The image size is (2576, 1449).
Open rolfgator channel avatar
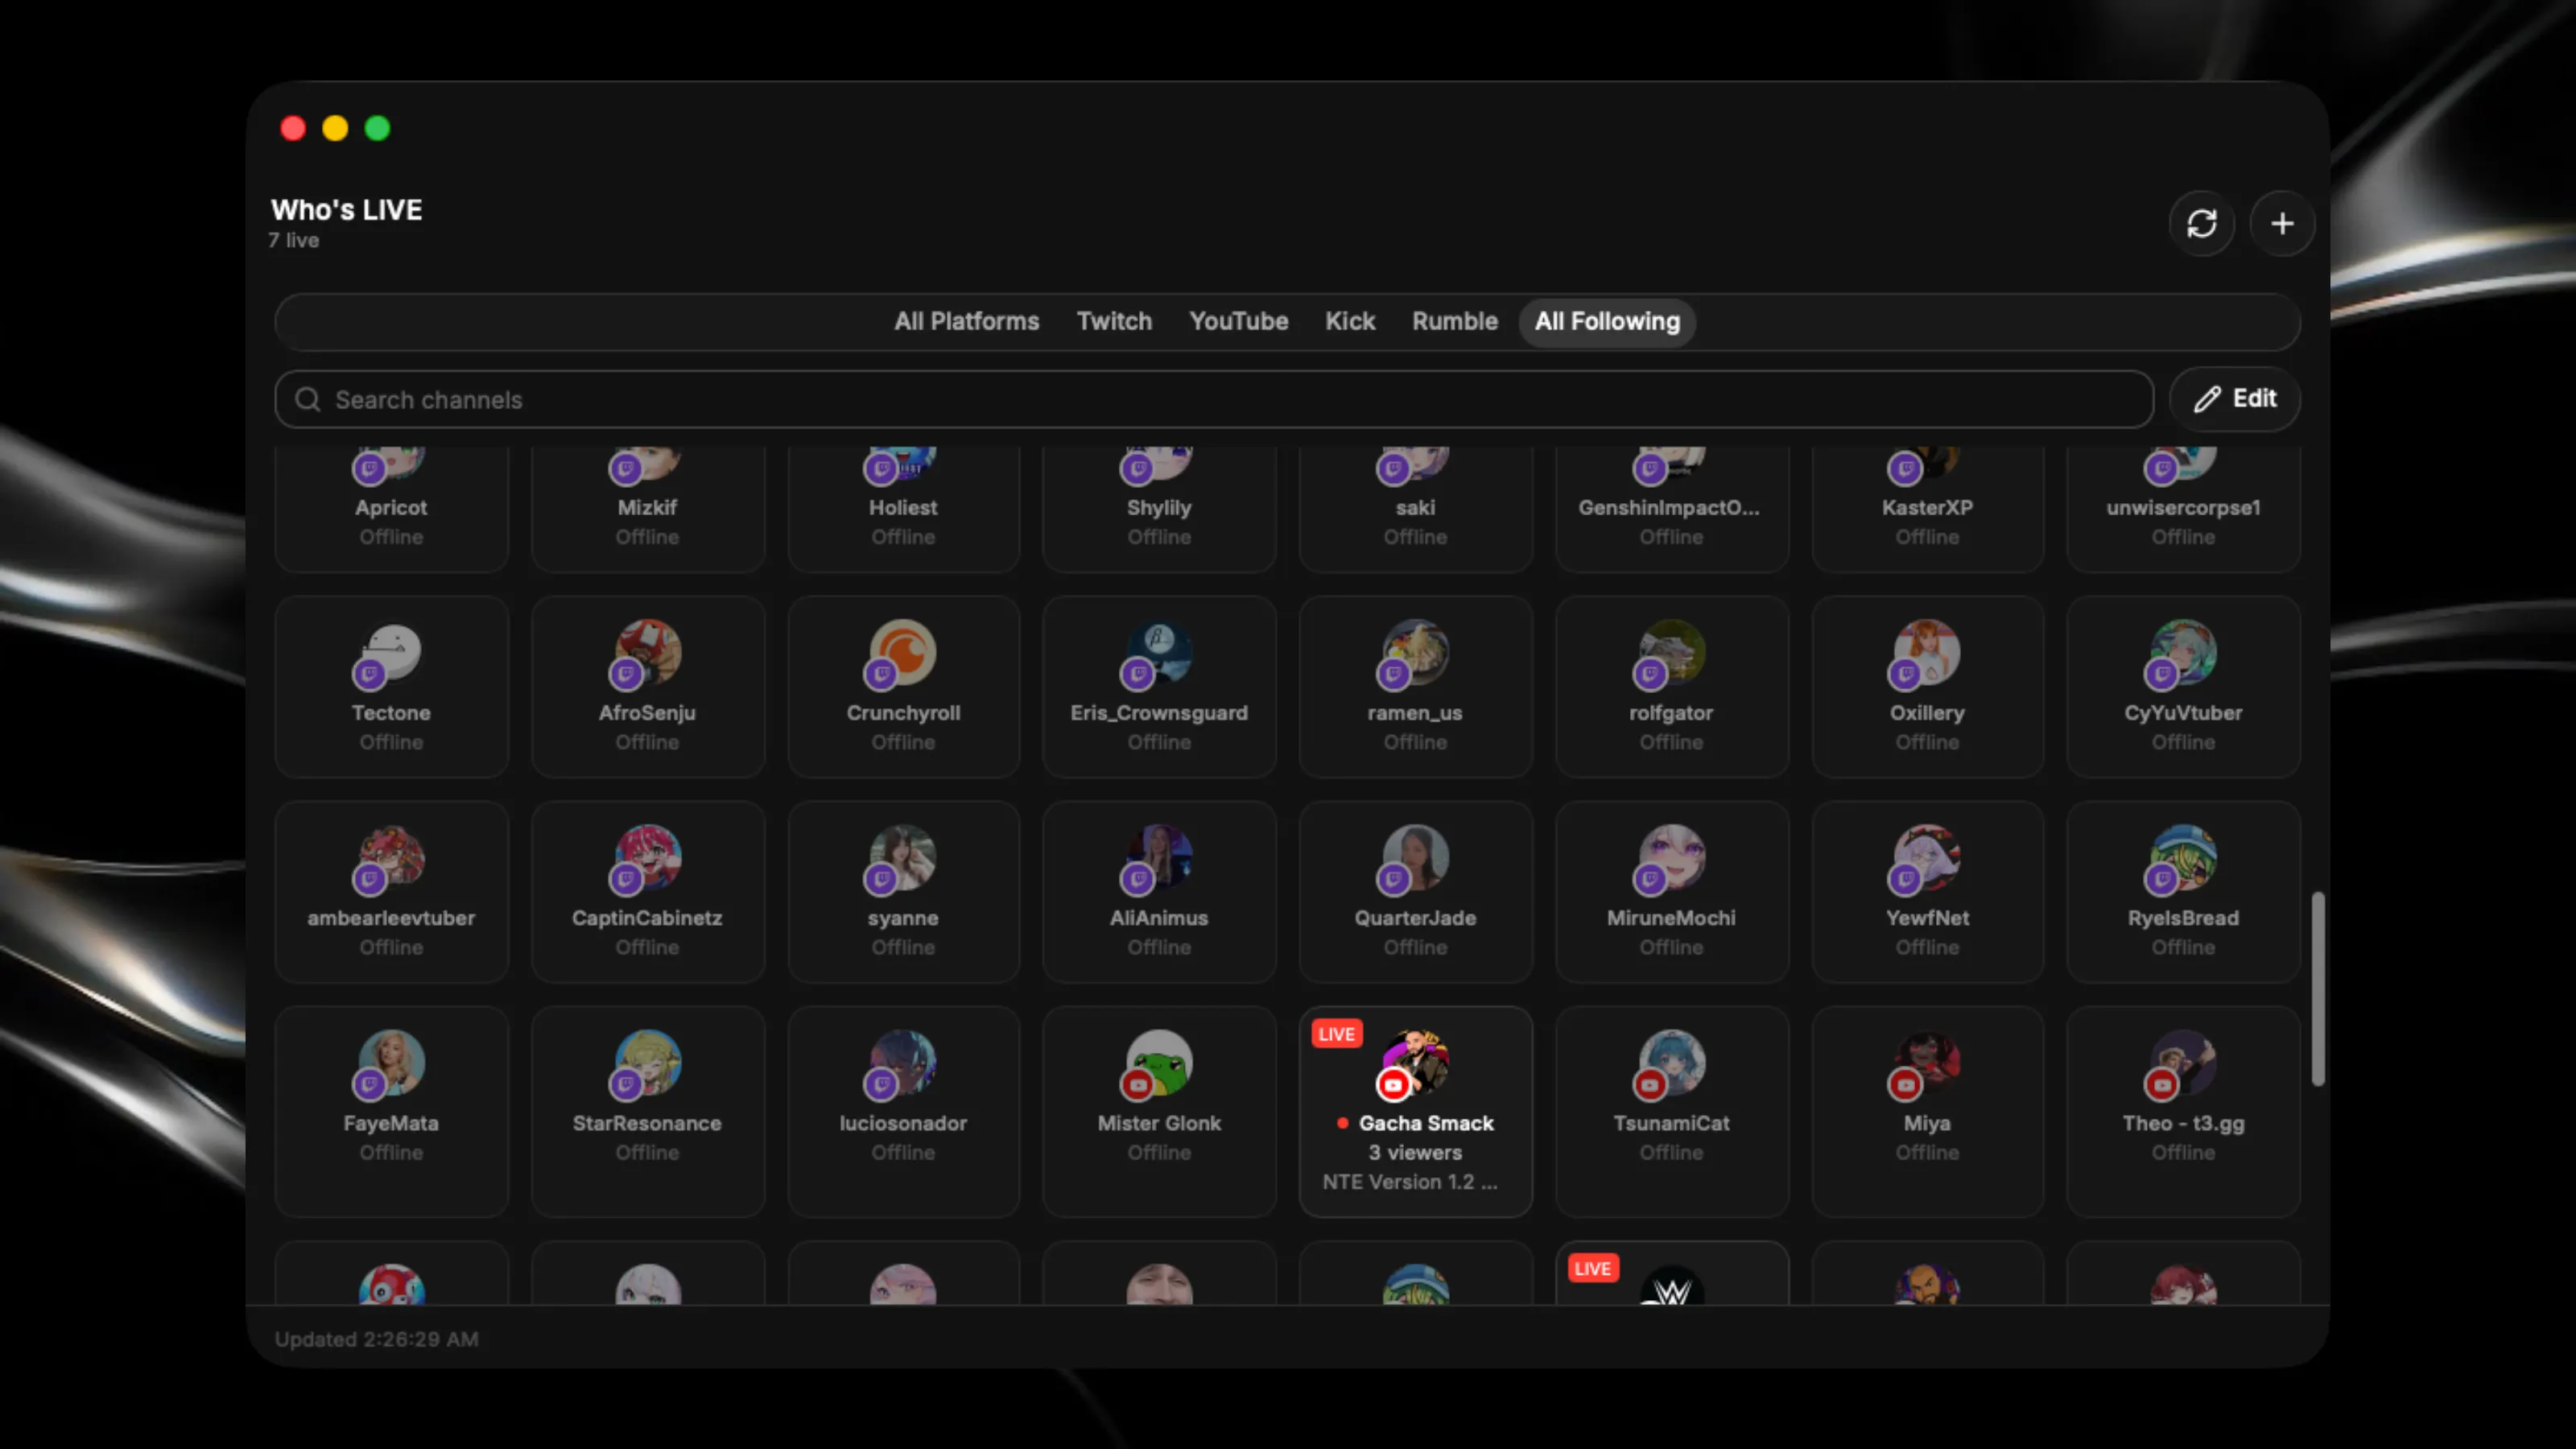click(1671, 652)
